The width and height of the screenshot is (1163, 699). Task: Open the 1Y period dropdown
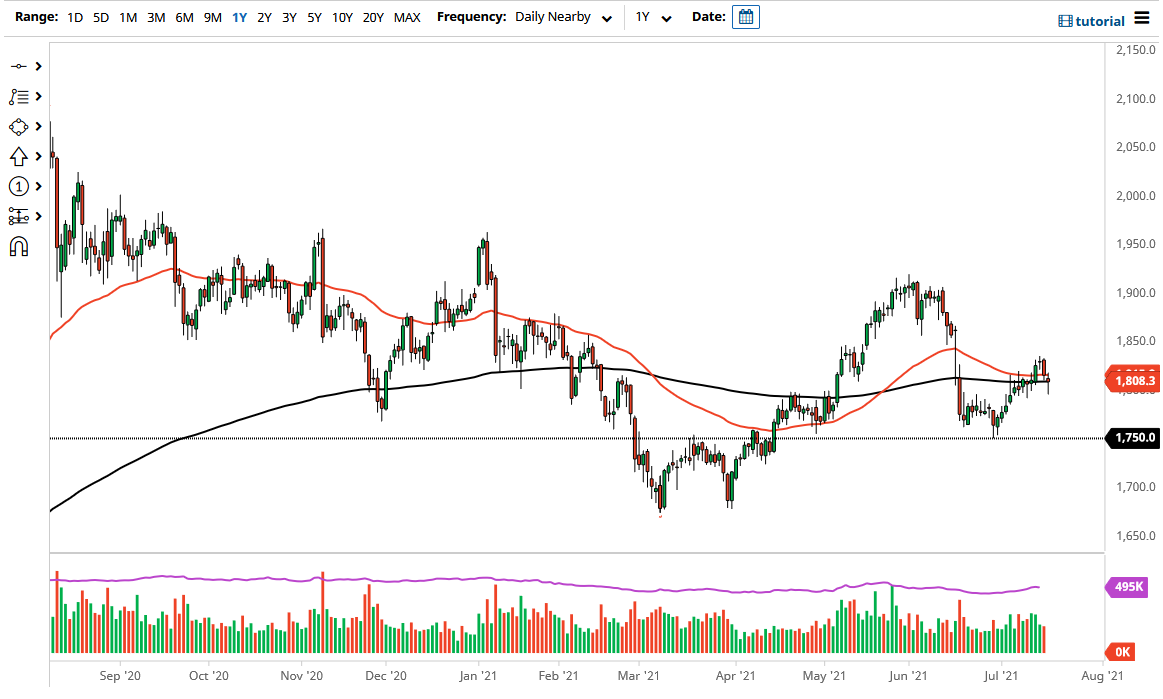(x=653, y=17)
